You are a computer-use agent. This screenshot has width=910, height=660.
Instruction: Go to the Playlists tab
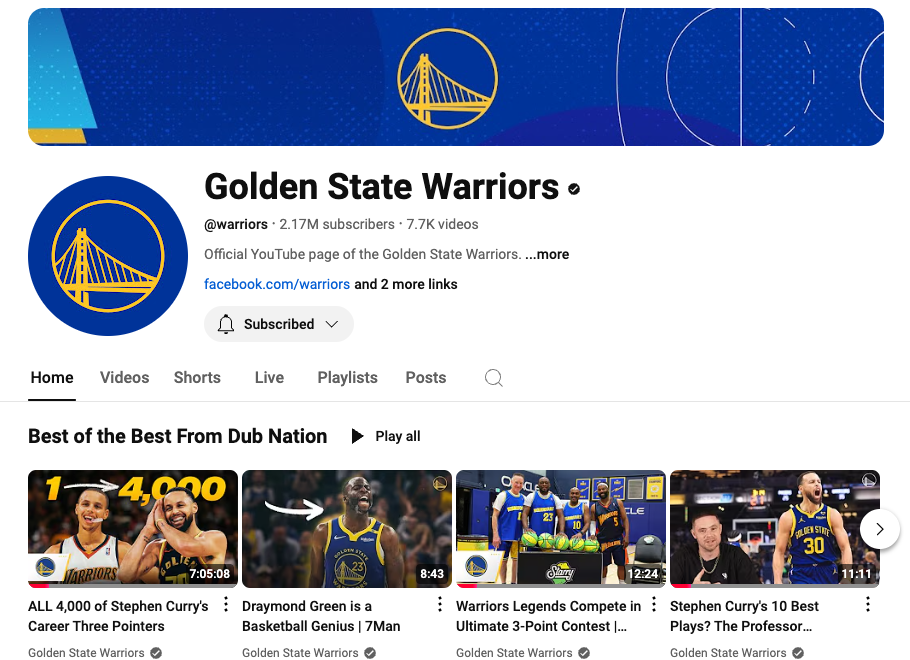347,378
